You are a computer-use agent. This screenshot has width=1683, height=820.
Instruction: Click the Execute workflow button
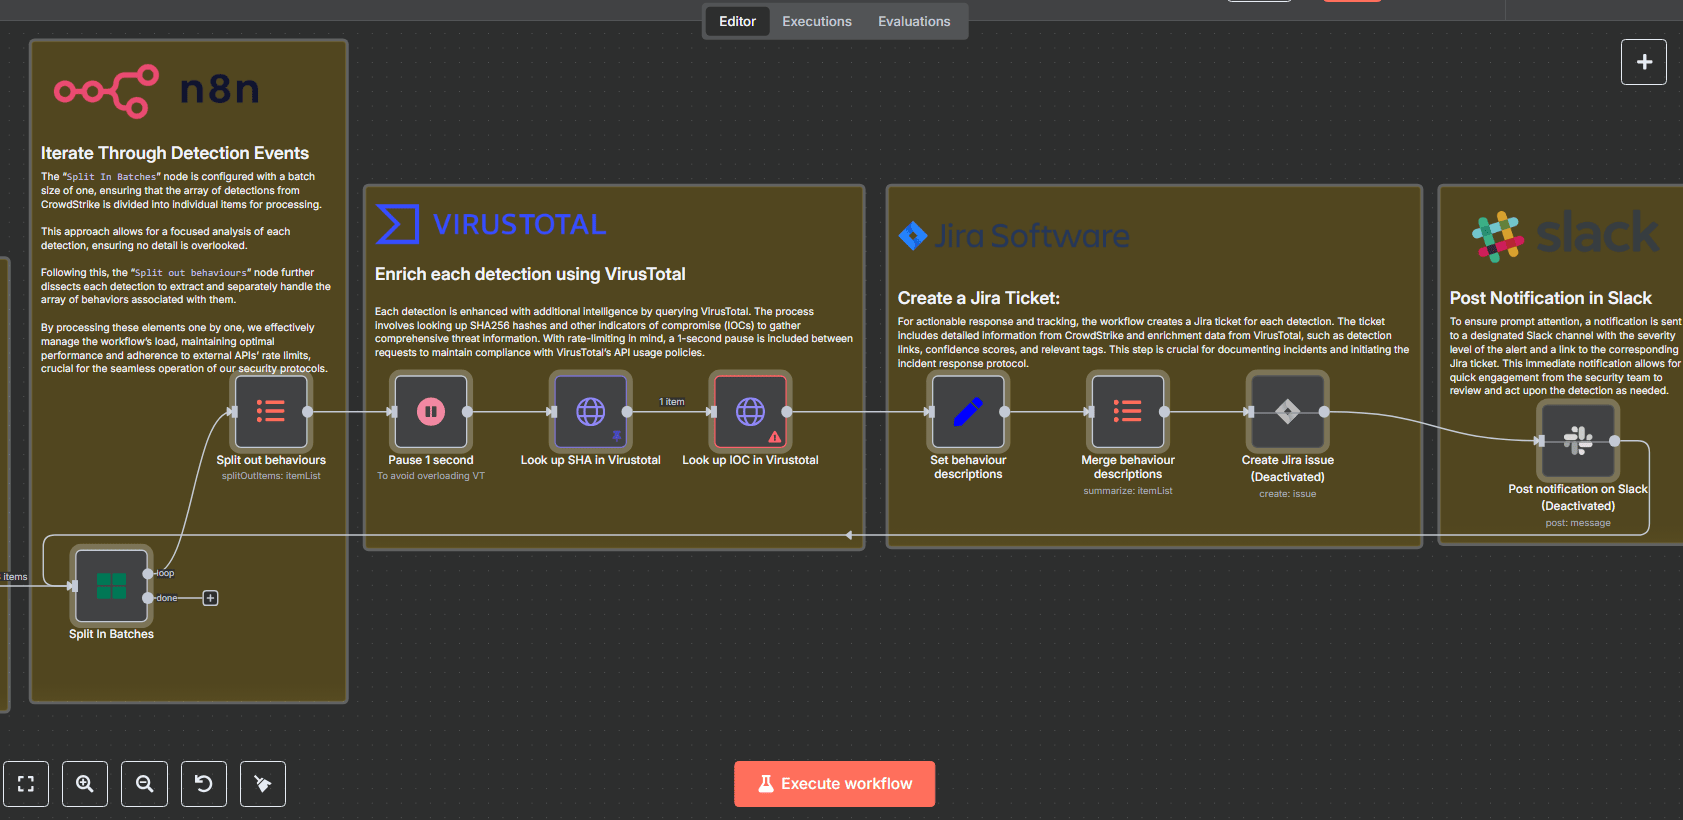pos(835,784)
